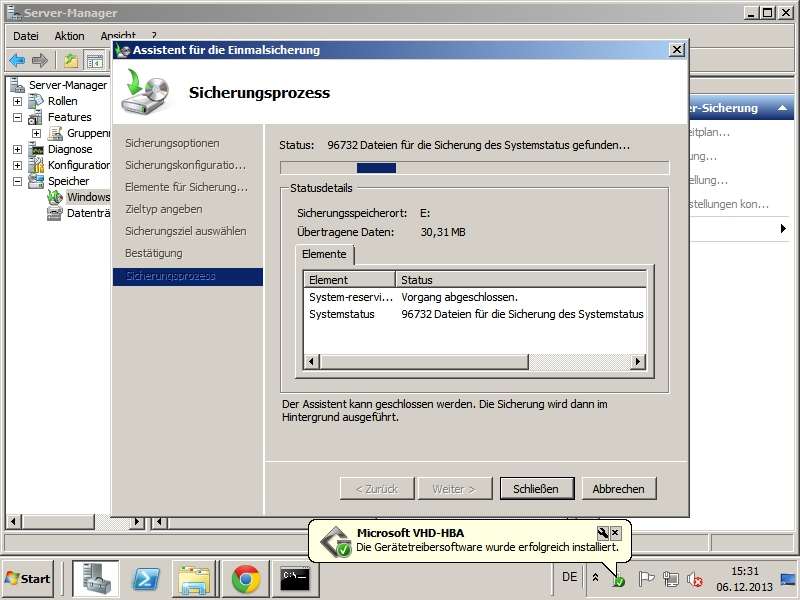Close the backup wizard dialog
The height and width of the screenshot is (600, 800).
(677, 49)
